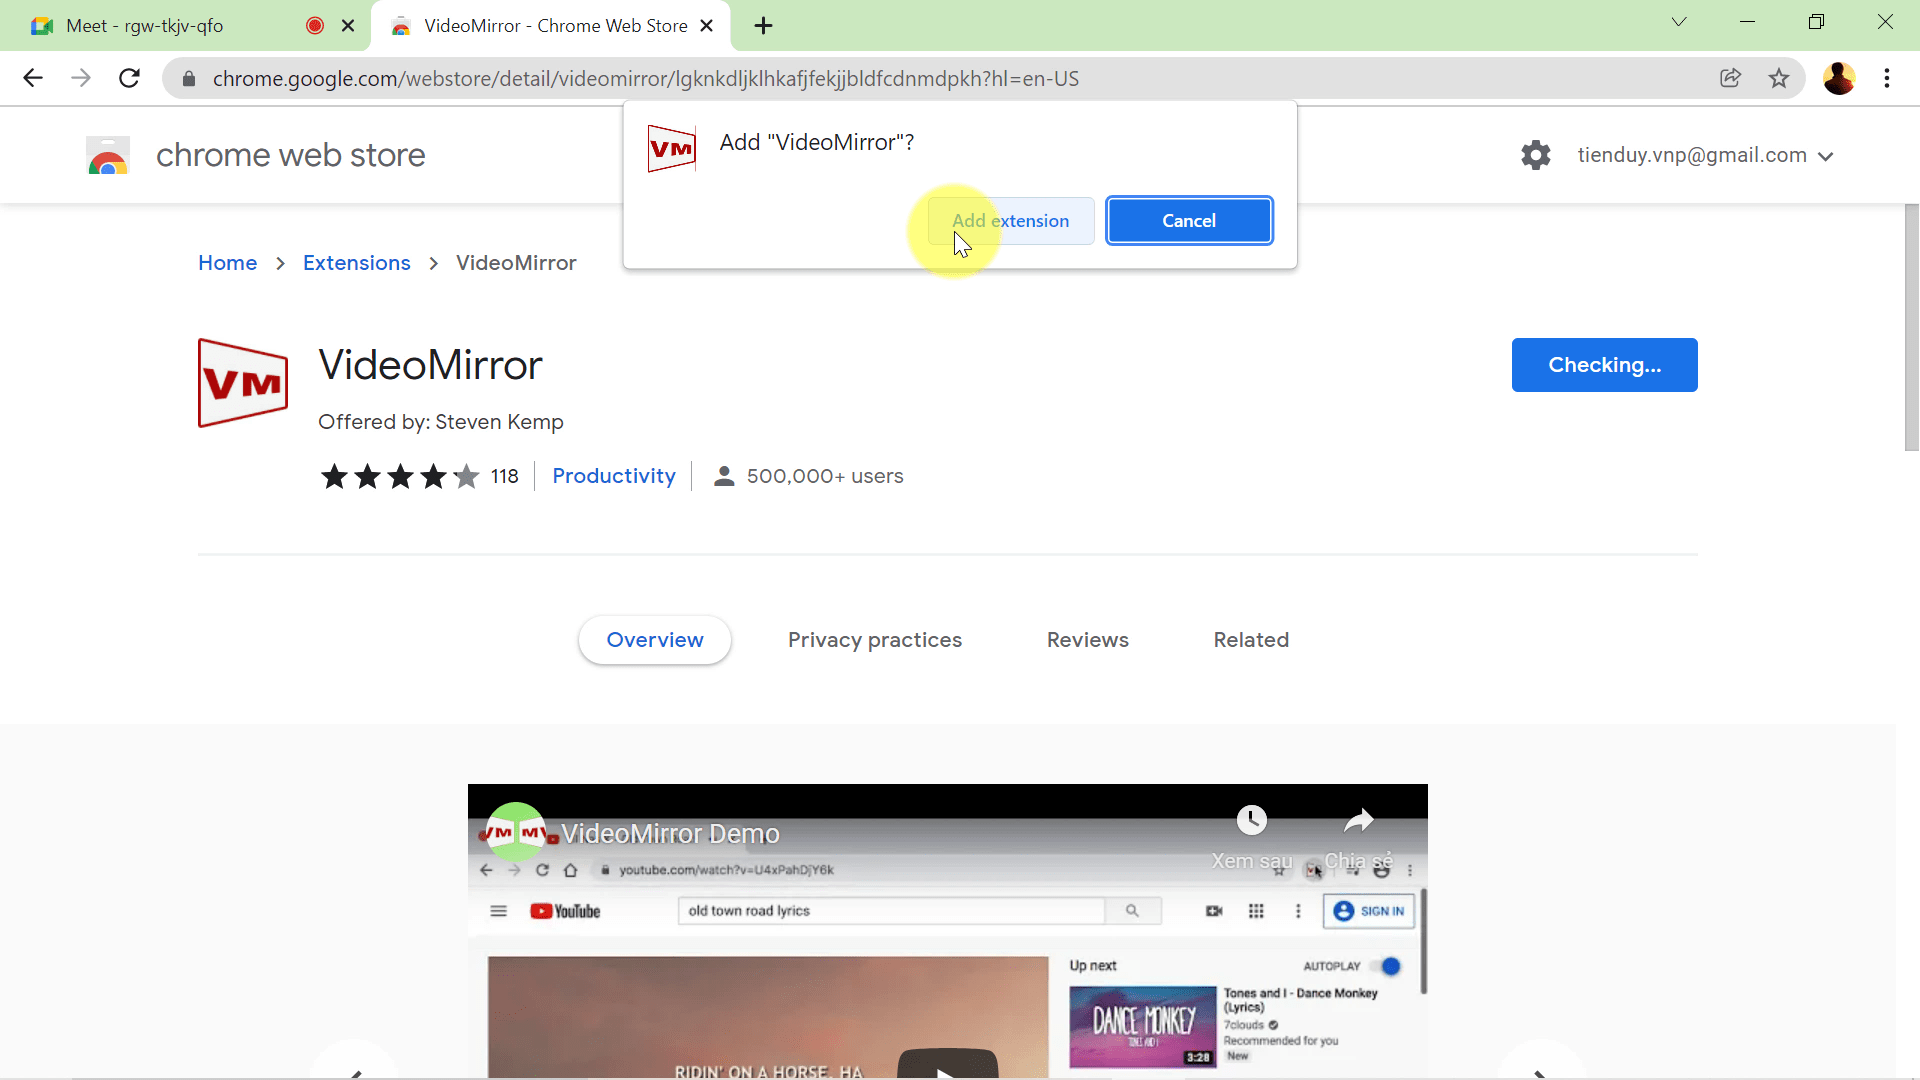Click Offered by: Steven Kemp text

(441, 422)
